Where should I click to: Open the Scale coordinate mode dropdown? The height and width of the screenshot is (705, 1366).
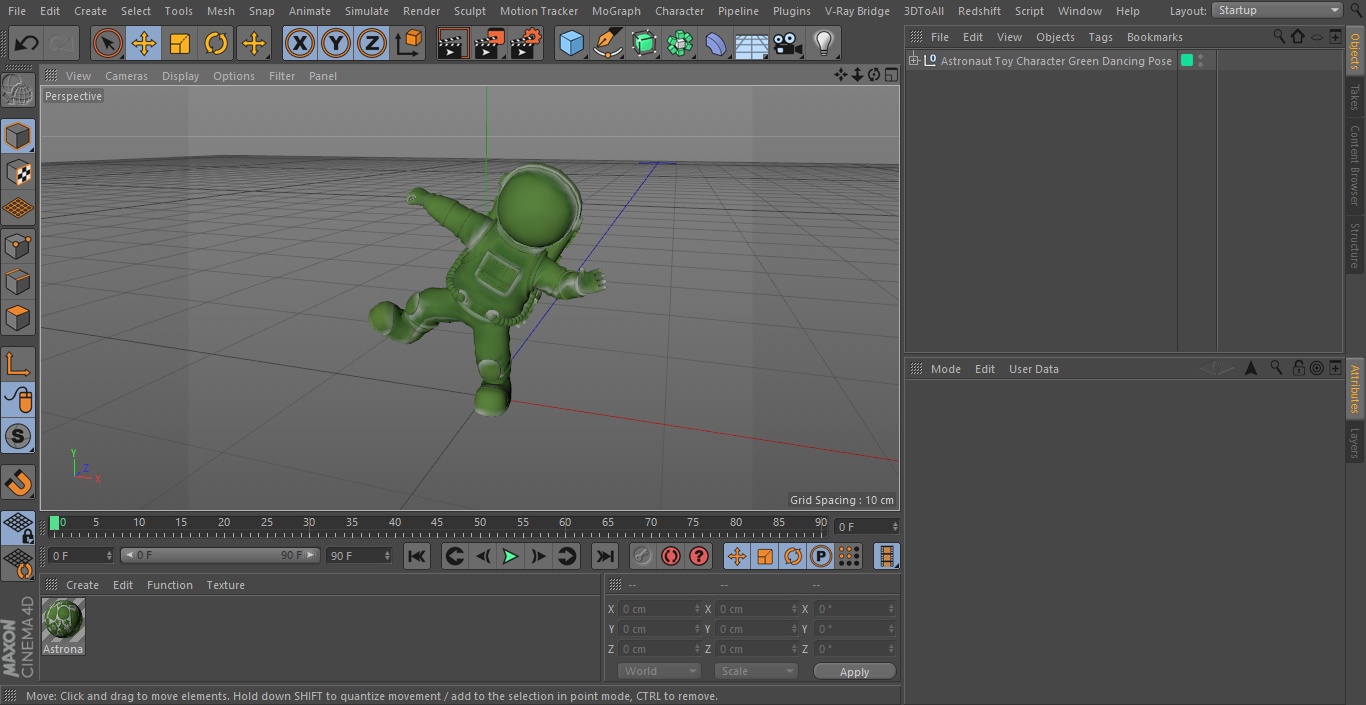coord(756,672)
